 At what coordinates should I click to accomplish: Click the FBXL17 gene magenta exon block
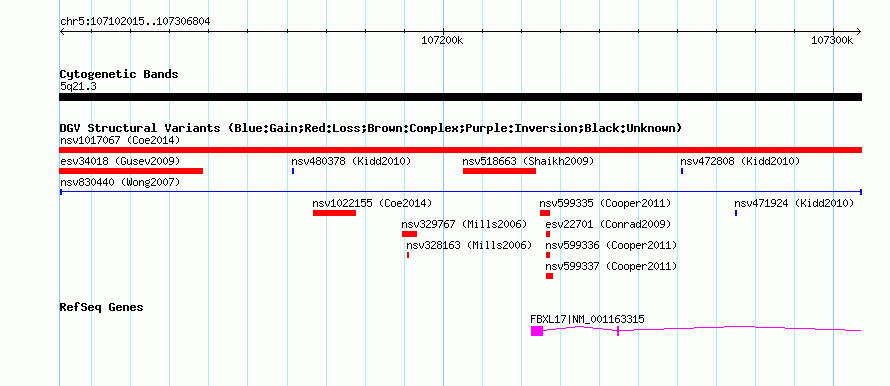coord(537,331)
